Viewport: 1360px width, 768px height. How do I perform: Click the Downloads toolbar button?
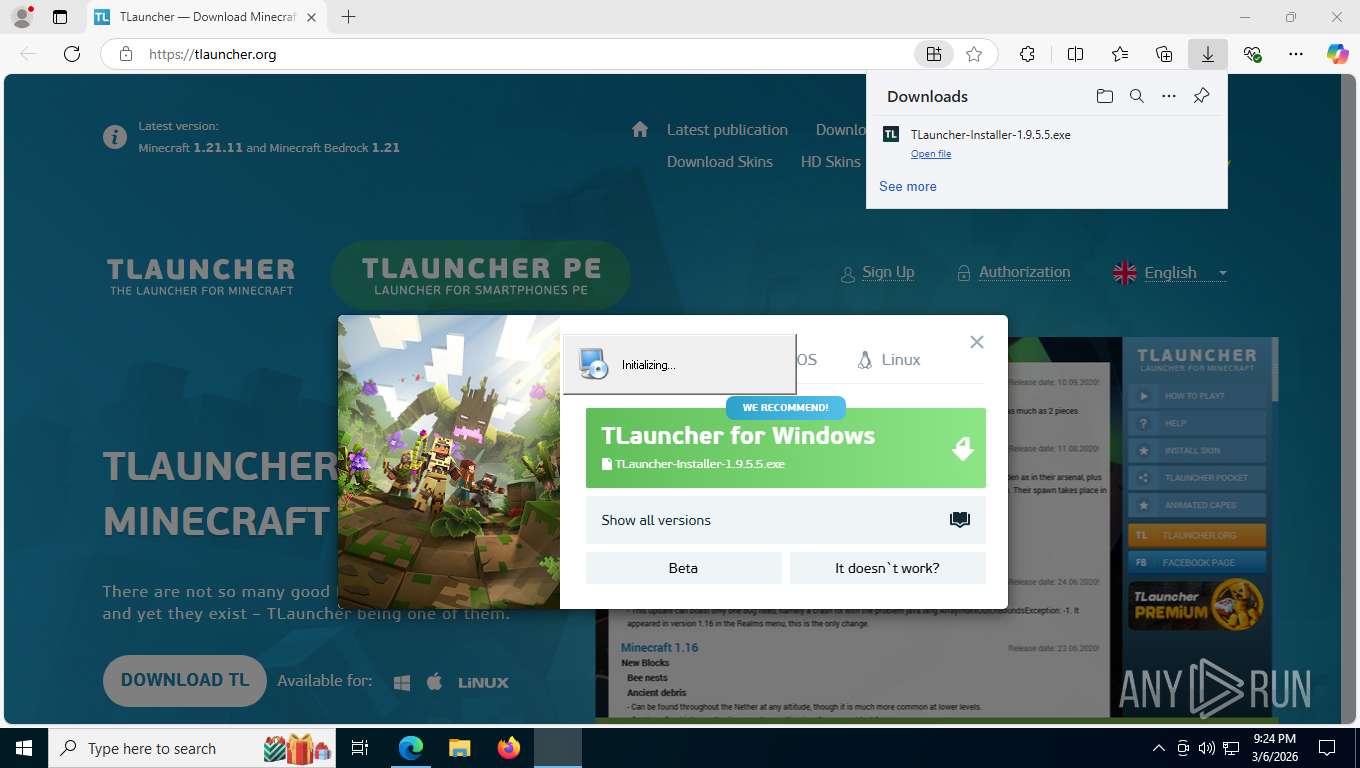pos(1208,54)
